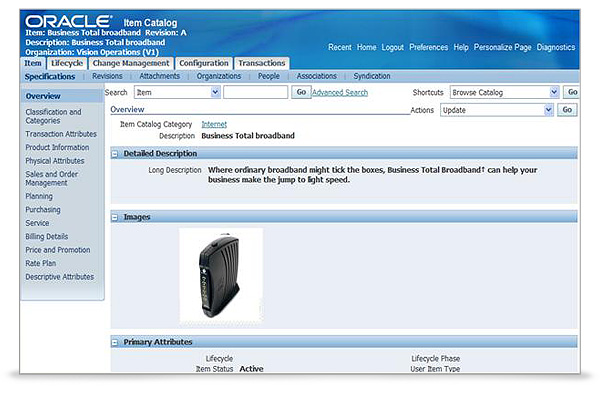Select the Attachments subtab
Viewport: 600px width, 400px height.
point(160,76)
